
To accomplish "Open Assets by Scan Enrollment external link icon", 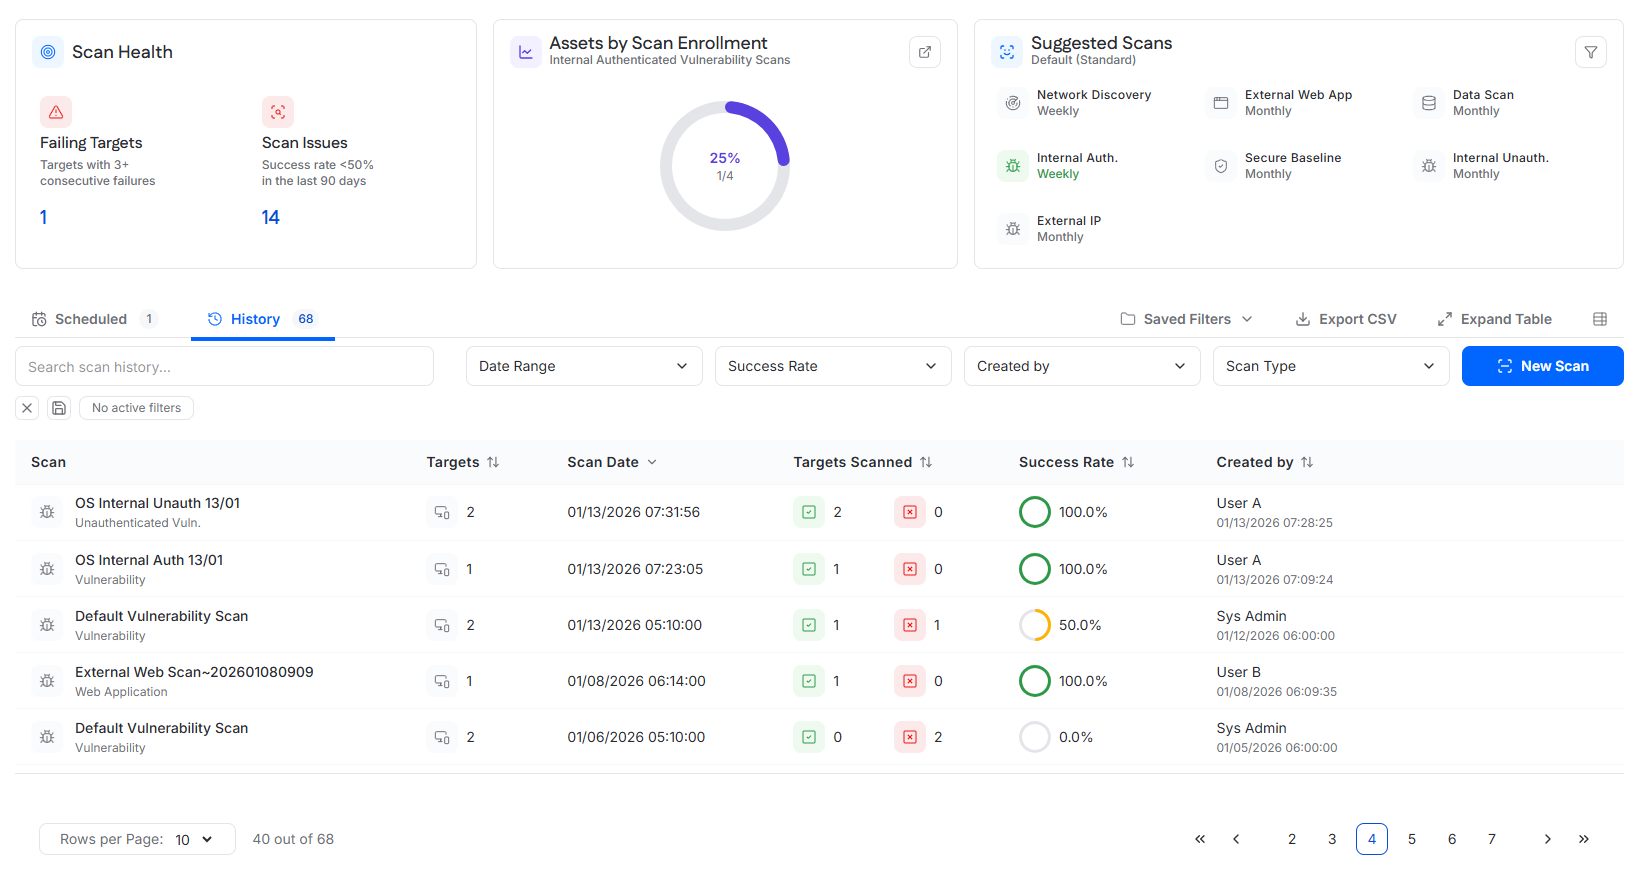I will 924,52.
